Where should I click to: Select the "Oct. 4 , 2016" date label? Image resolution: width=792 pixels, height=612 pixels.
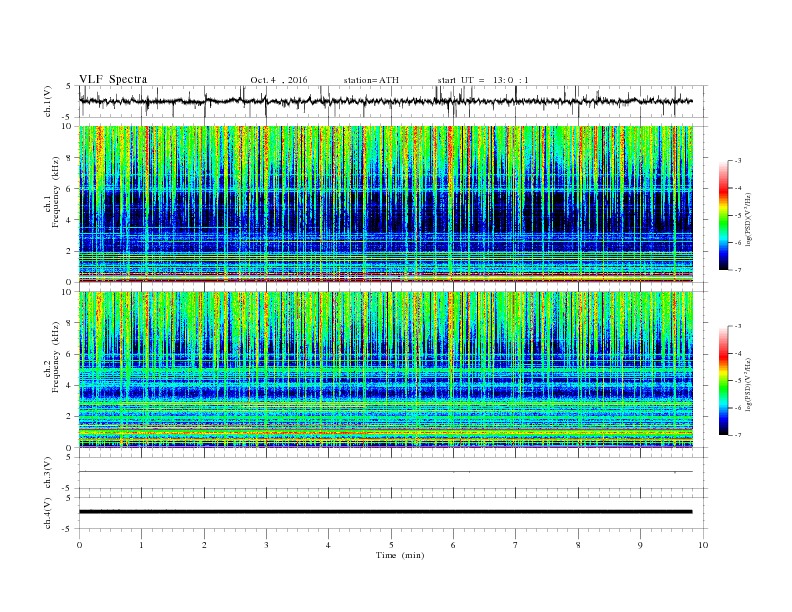pos(279,80)
